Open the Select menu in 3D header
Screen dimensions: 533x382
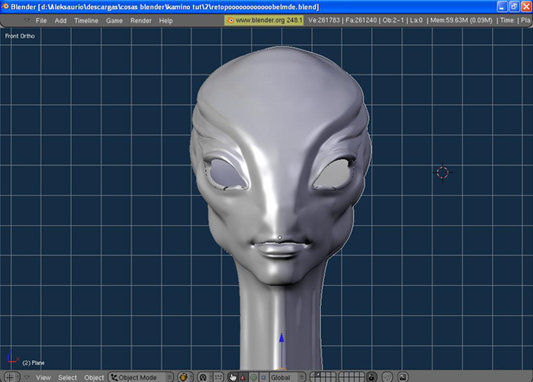[x=67, y=377]
